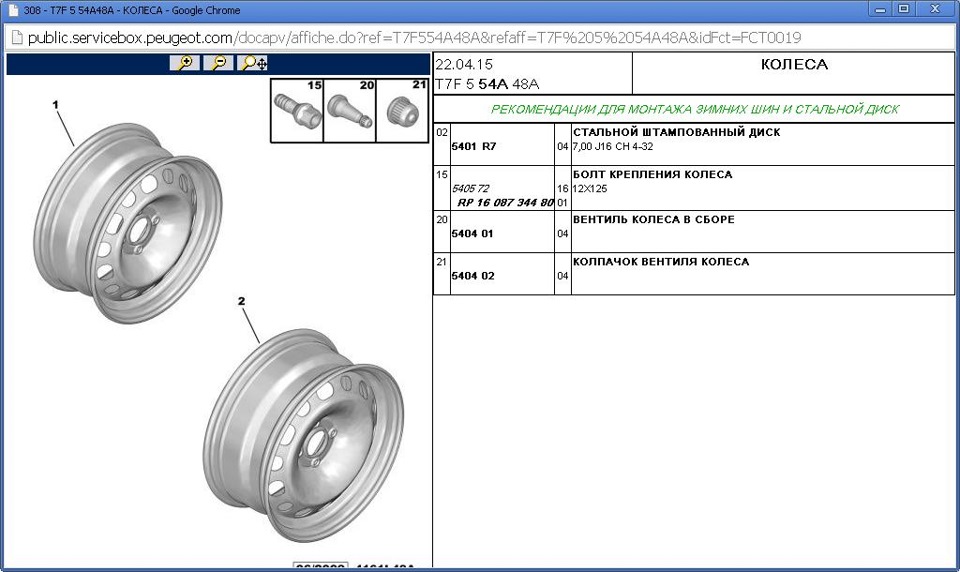Click callout label 1 in diagram

[x=55, y=105]
